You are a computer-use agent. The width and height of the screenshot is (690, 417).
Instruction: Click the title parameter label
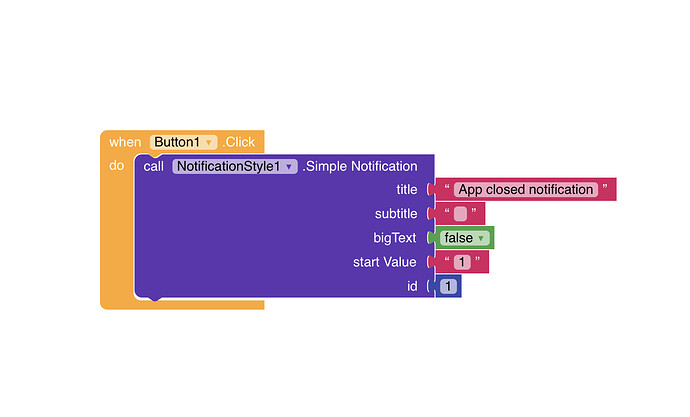click(x=407, y=190)
